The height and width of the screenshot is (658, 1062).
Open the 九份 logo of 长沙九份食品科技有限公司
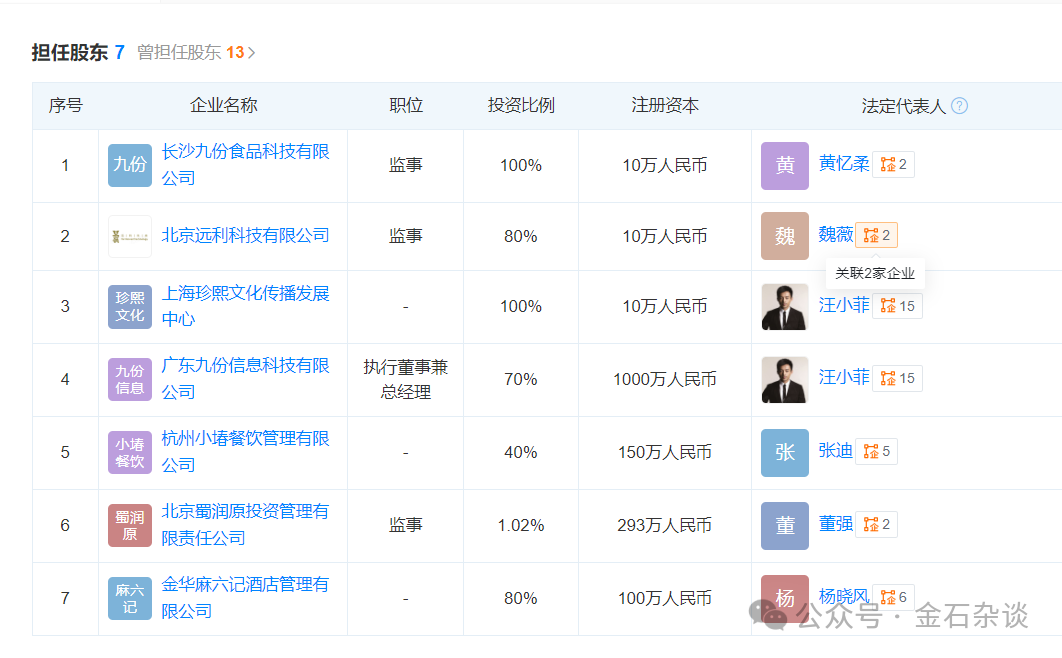point(130,165)
